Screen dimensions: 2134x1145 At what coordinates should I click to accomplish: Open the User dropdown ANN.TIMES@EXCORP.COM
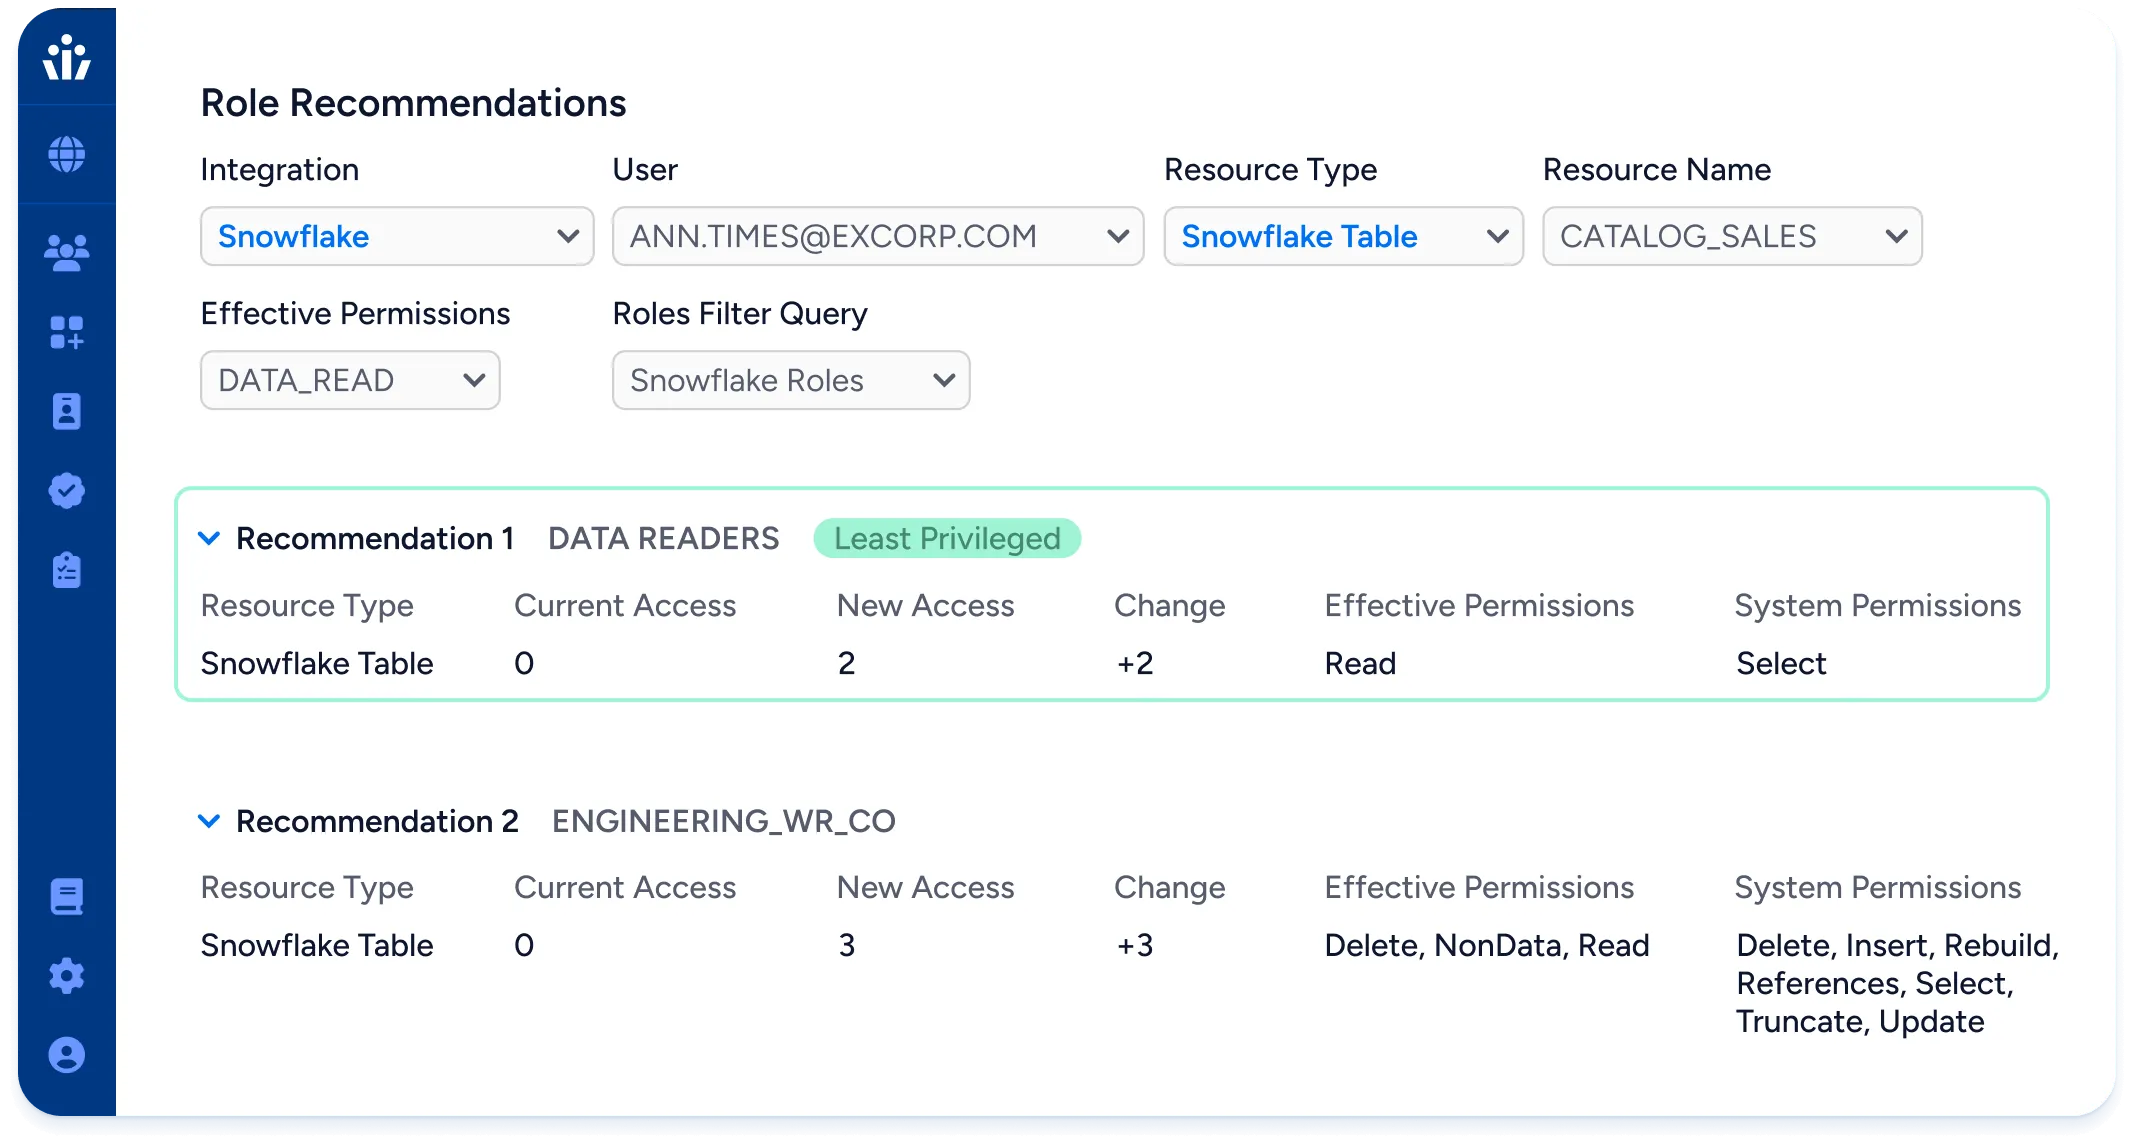pyautogui.click(x=877, y=236)
